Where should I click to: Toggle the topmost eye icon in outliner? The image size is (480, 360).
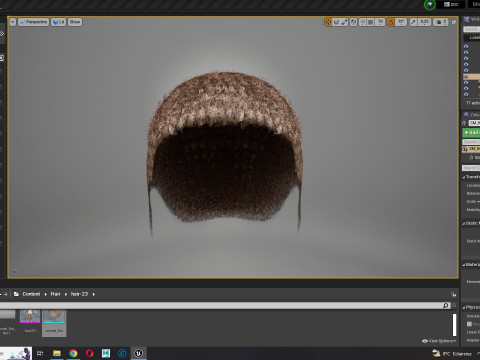pos(466,46)
